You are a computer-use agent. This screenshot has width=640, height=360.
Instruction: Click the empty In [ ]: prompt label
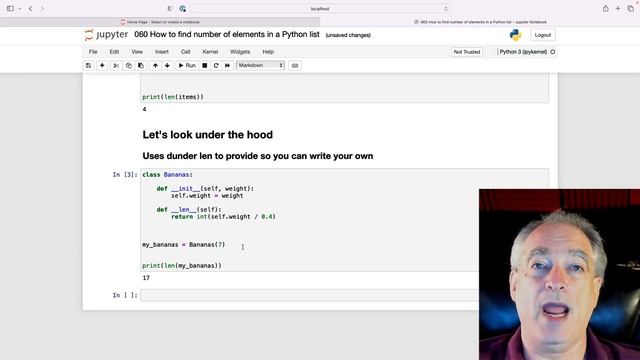point(125,295)
